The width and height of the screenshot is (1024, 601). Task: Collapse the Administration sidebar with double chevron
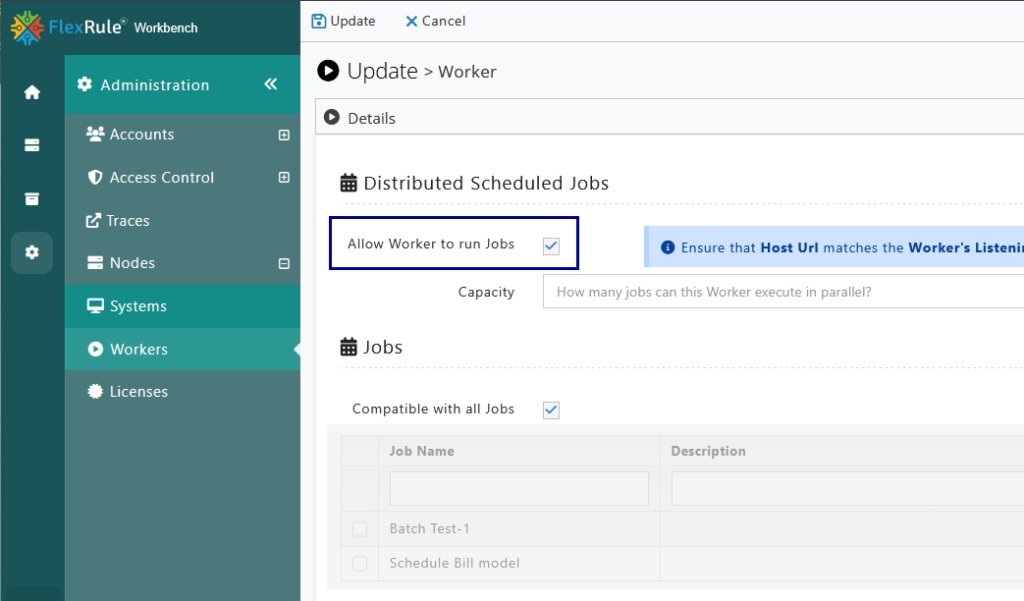(271, 84)
